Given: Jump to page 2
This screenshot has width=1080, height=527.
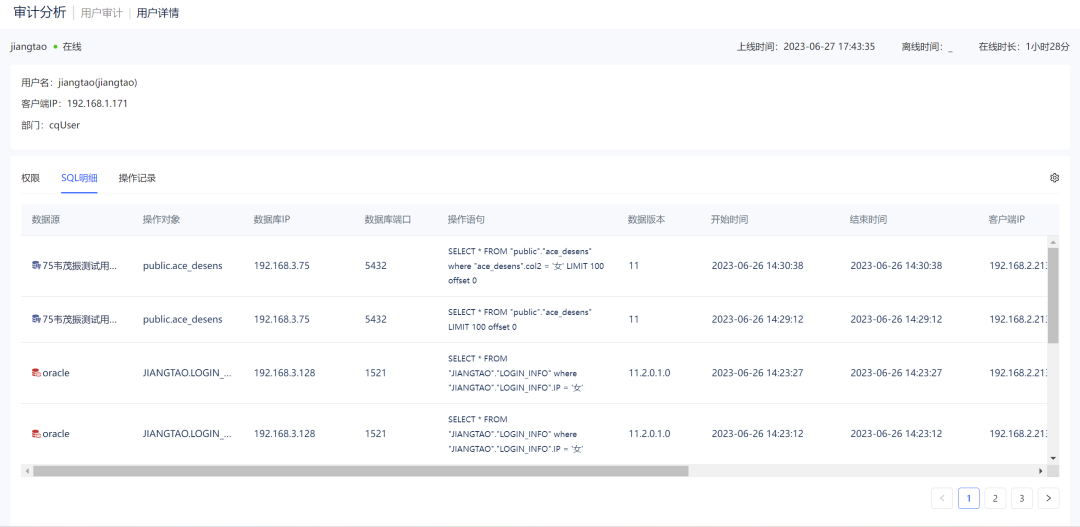Looking at the screenshot, I should pyautogui.click(x=995, y=498).
